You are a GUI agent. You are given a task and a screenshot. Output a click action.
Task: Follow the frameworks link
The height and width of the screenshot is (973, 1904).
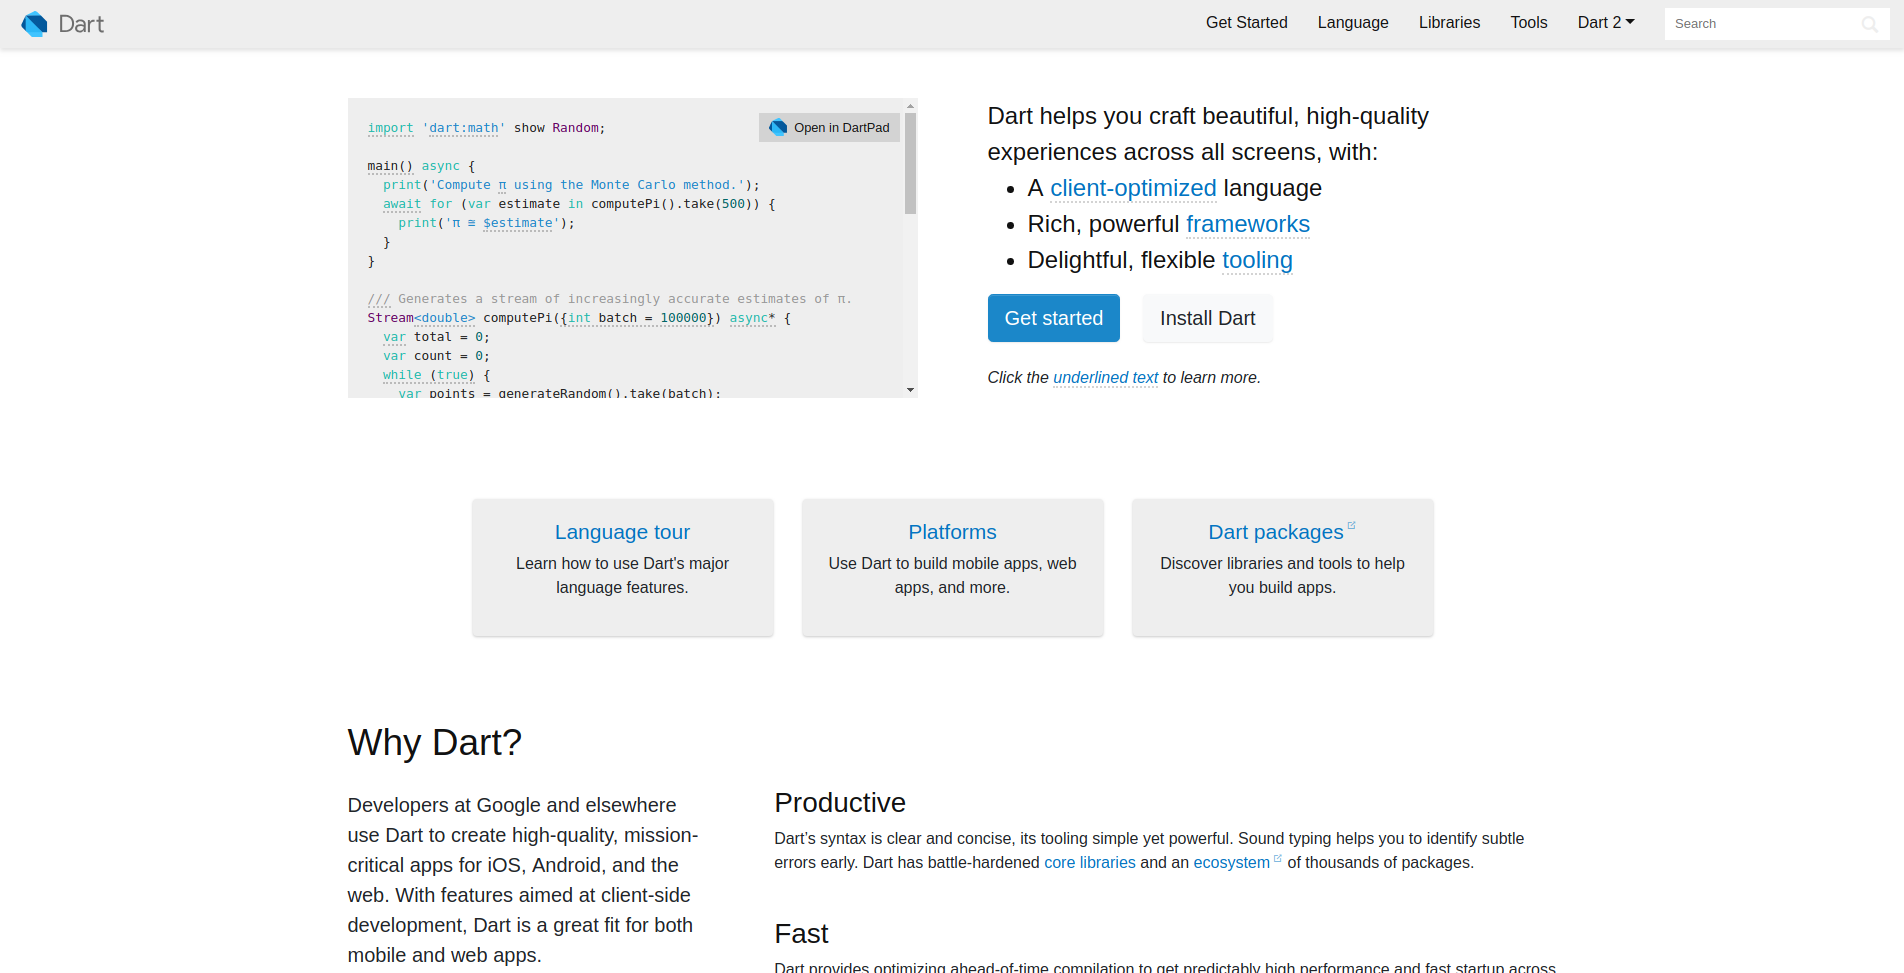pos(1247,224)
